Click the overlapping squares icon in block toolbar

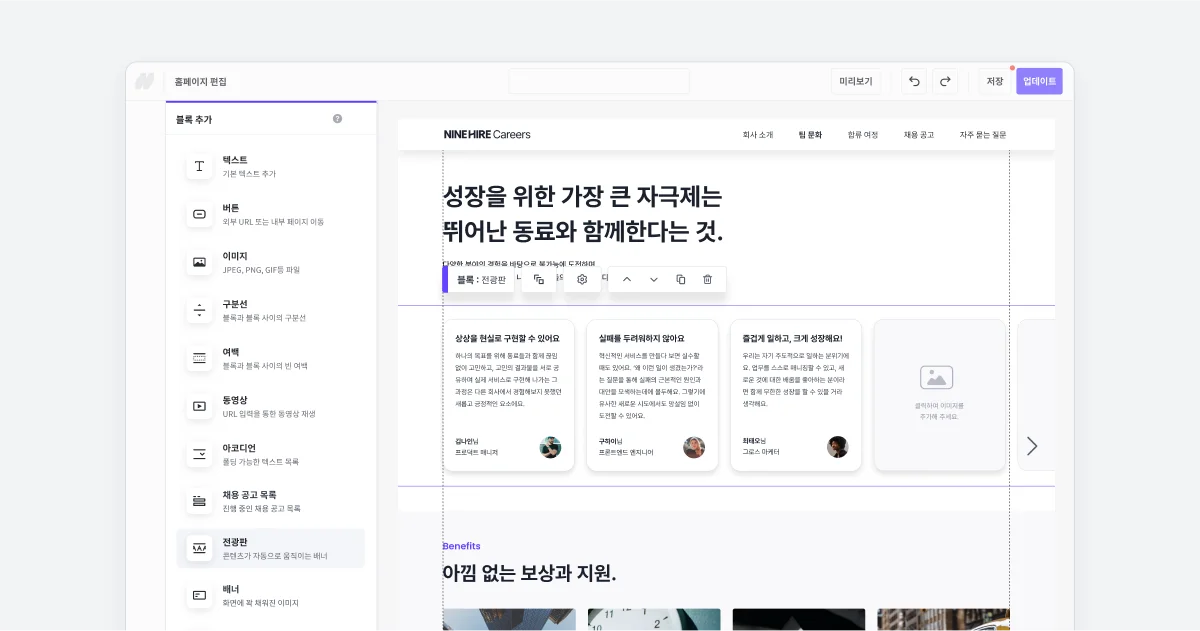tap(539, 280)
